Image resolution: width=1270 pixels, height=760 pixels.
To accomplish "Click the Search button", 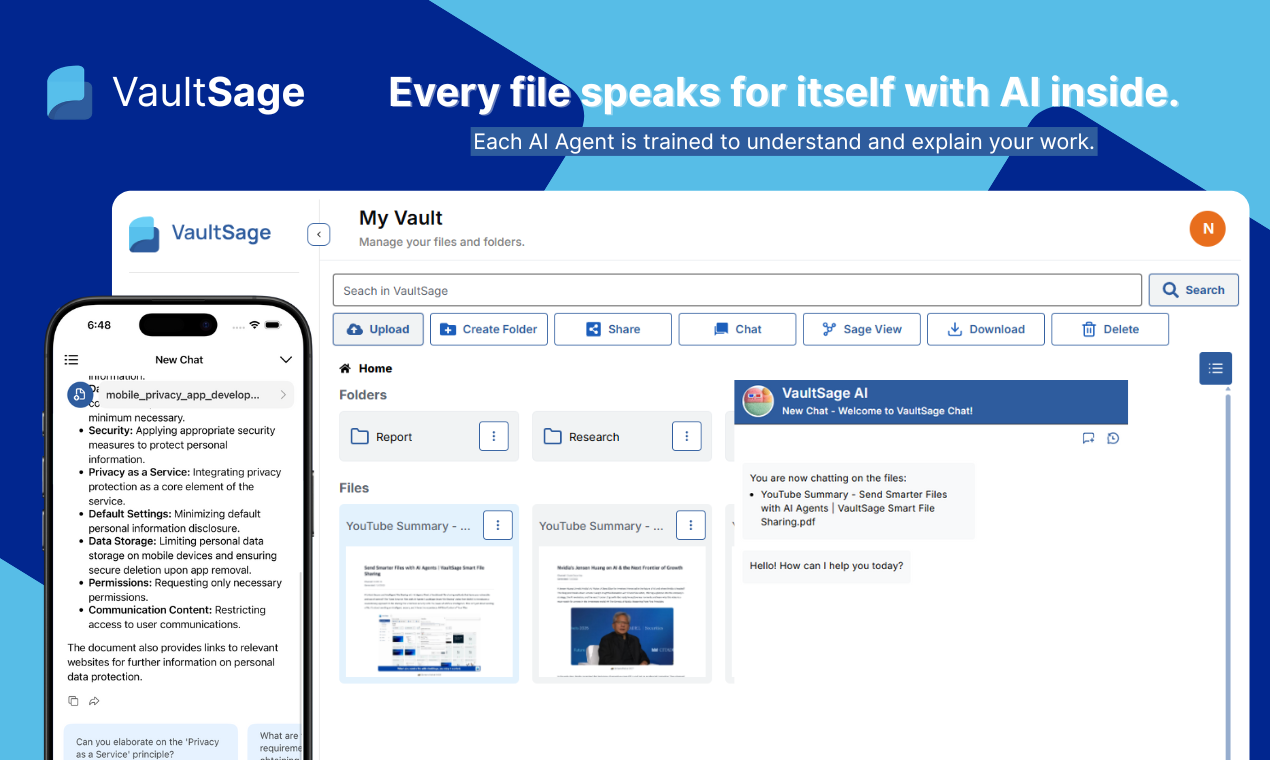I will point(1193,290).
